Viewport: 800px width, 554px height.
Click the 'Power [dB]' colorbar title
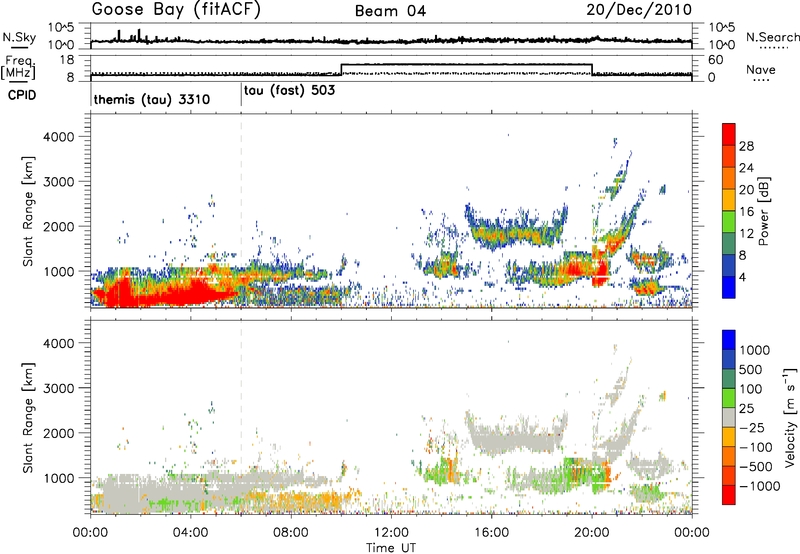764,211
